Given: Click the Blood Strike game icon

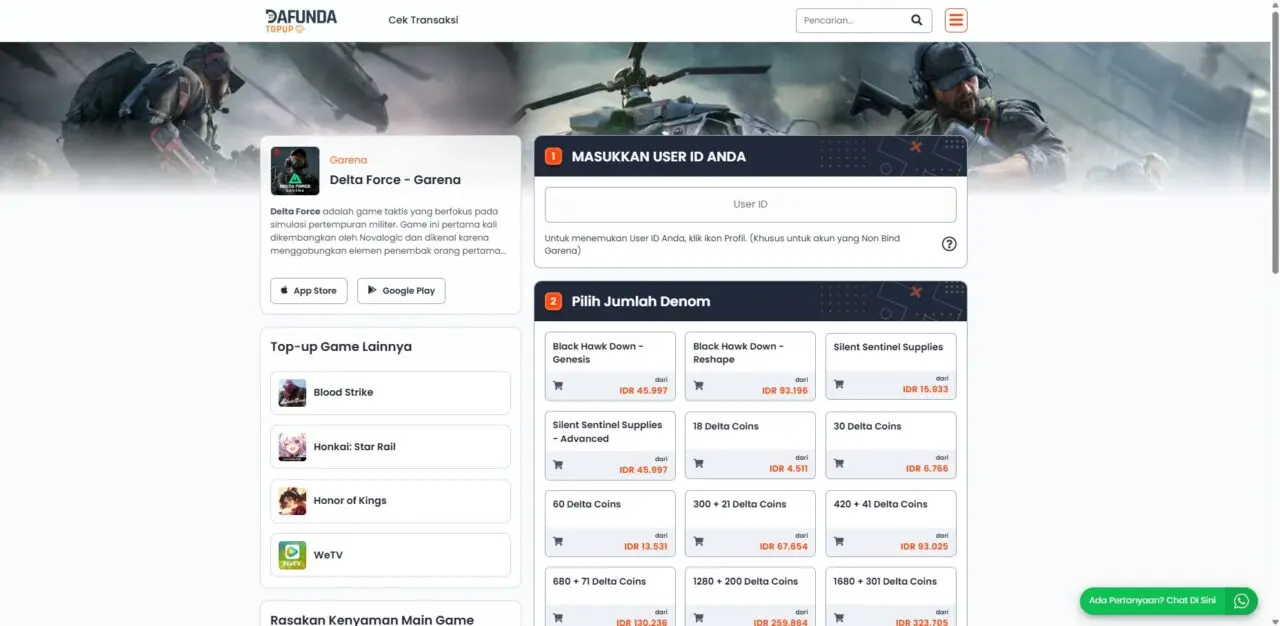Looking at the screenshot, I should [x=292, y=393].
